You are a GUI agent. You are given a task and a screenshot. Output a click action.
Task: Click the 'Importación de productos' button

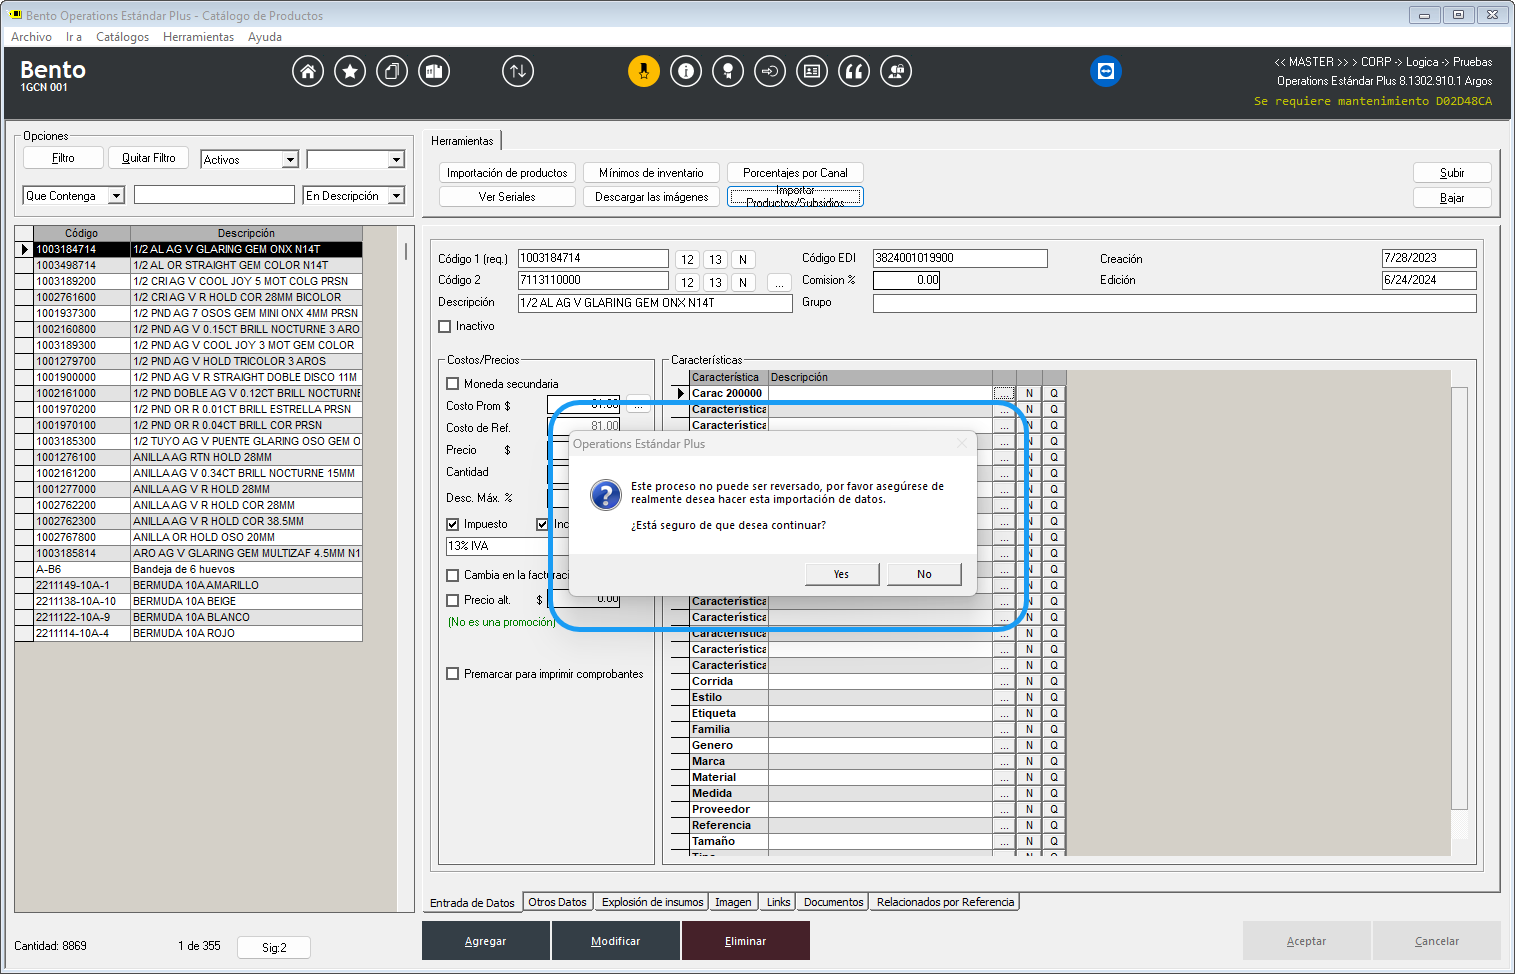pyautogui.click(x=507, y=173)
